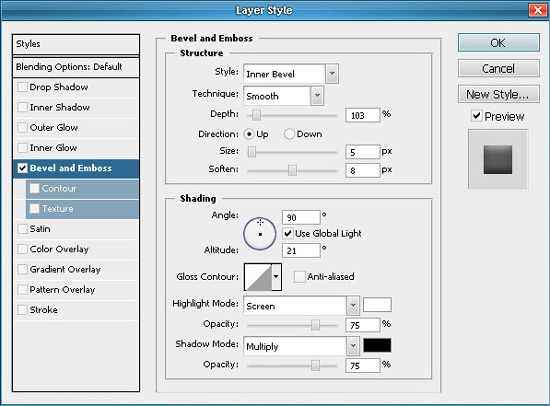Image resolution: width=550 pixels, height=406 pixels.
Task: Open the Gloss Contour picker arrow
Action: pos(276,277)
